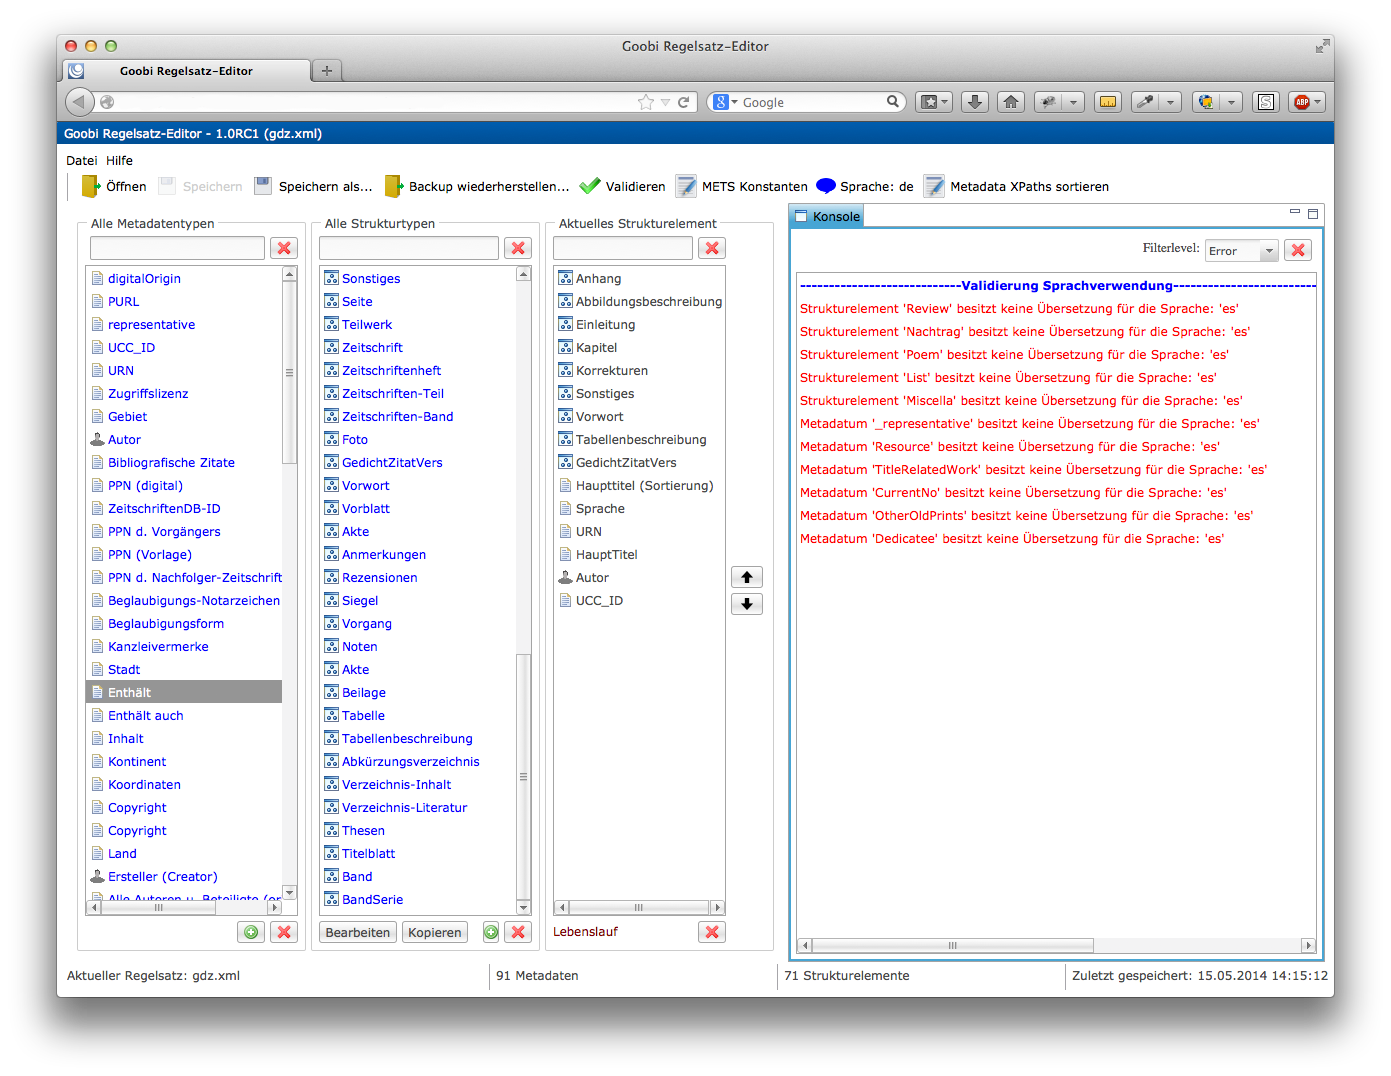
Task: Delete selected structure type with red X
Action: tap(518, 932)
